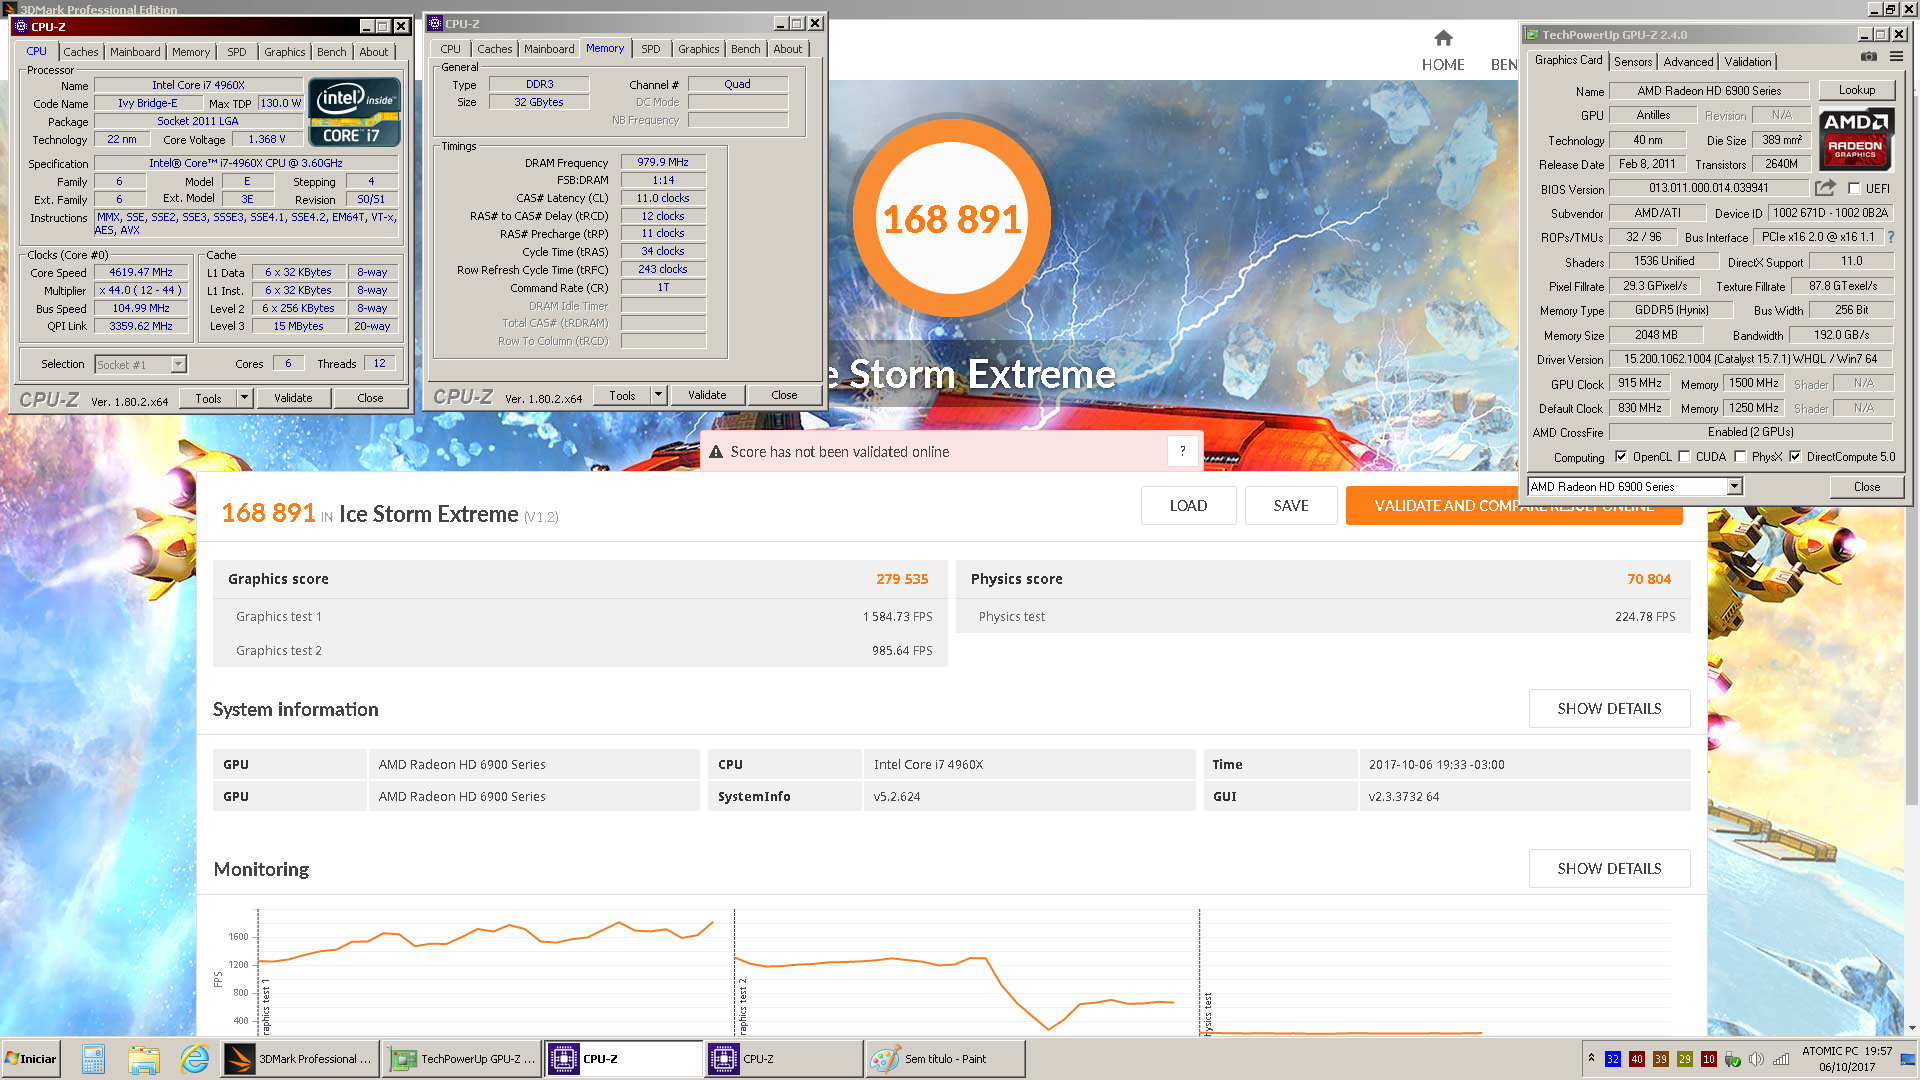The image size is (1920, 1080).
Task: Open the network signal tray icon
Action: click(x=1781, y=1059)
